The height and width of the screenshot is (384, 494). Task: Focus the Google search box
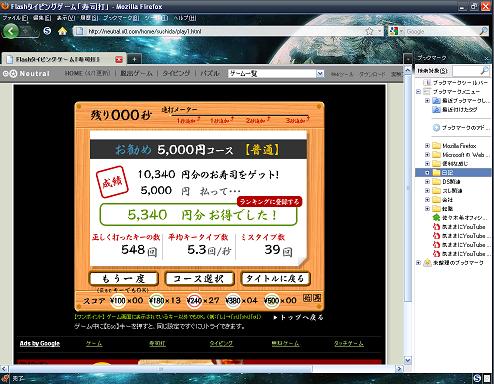click(442, 31)
